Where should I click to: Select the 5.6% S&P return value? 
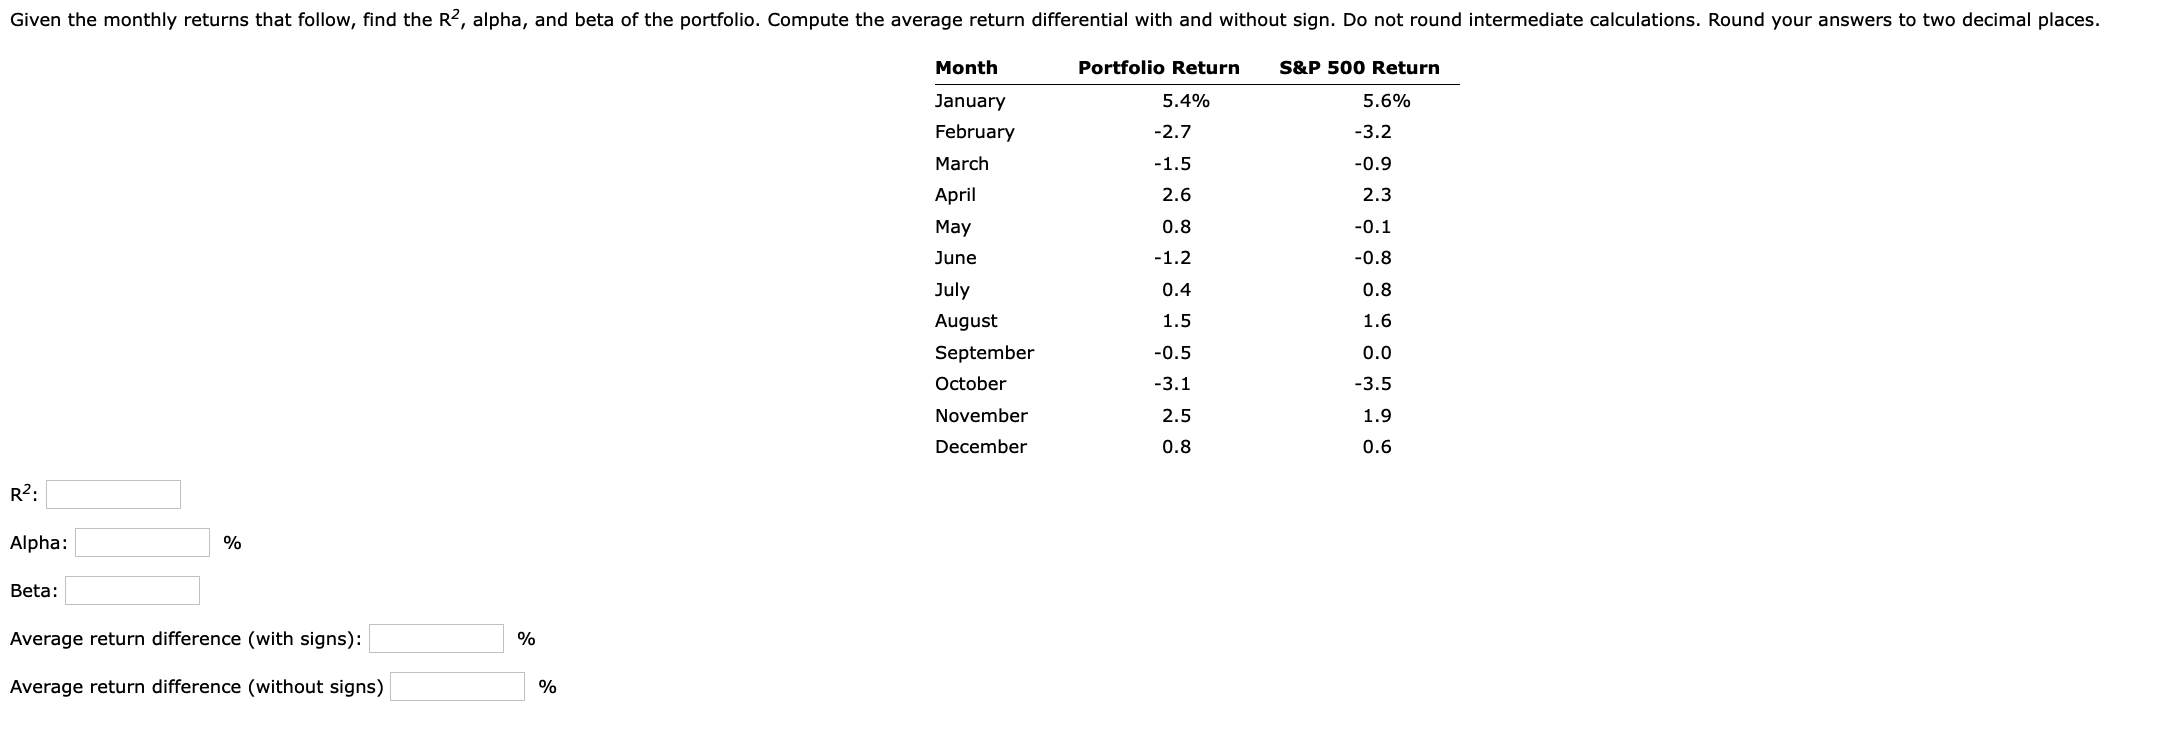[x=1386, y=101]
